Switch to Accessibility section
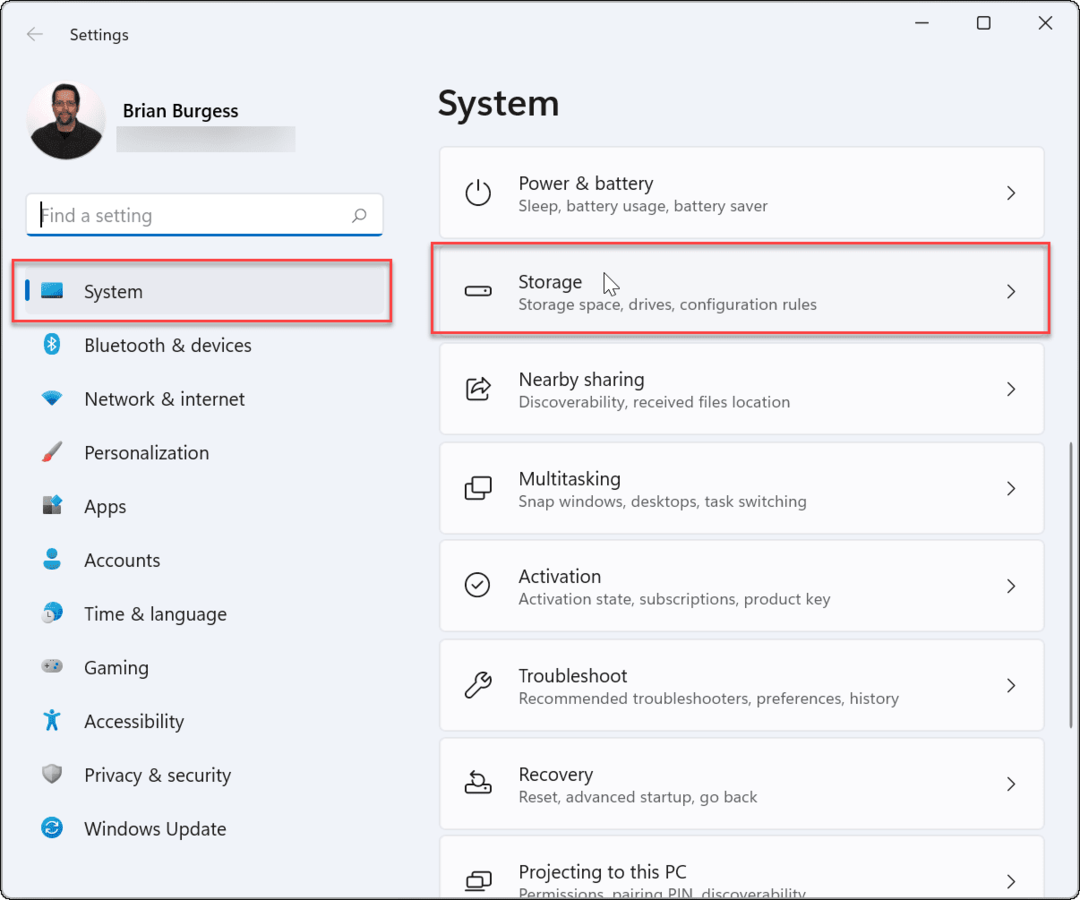The image size is (1080, 900). pyautogui.click(x=134, y=721)
